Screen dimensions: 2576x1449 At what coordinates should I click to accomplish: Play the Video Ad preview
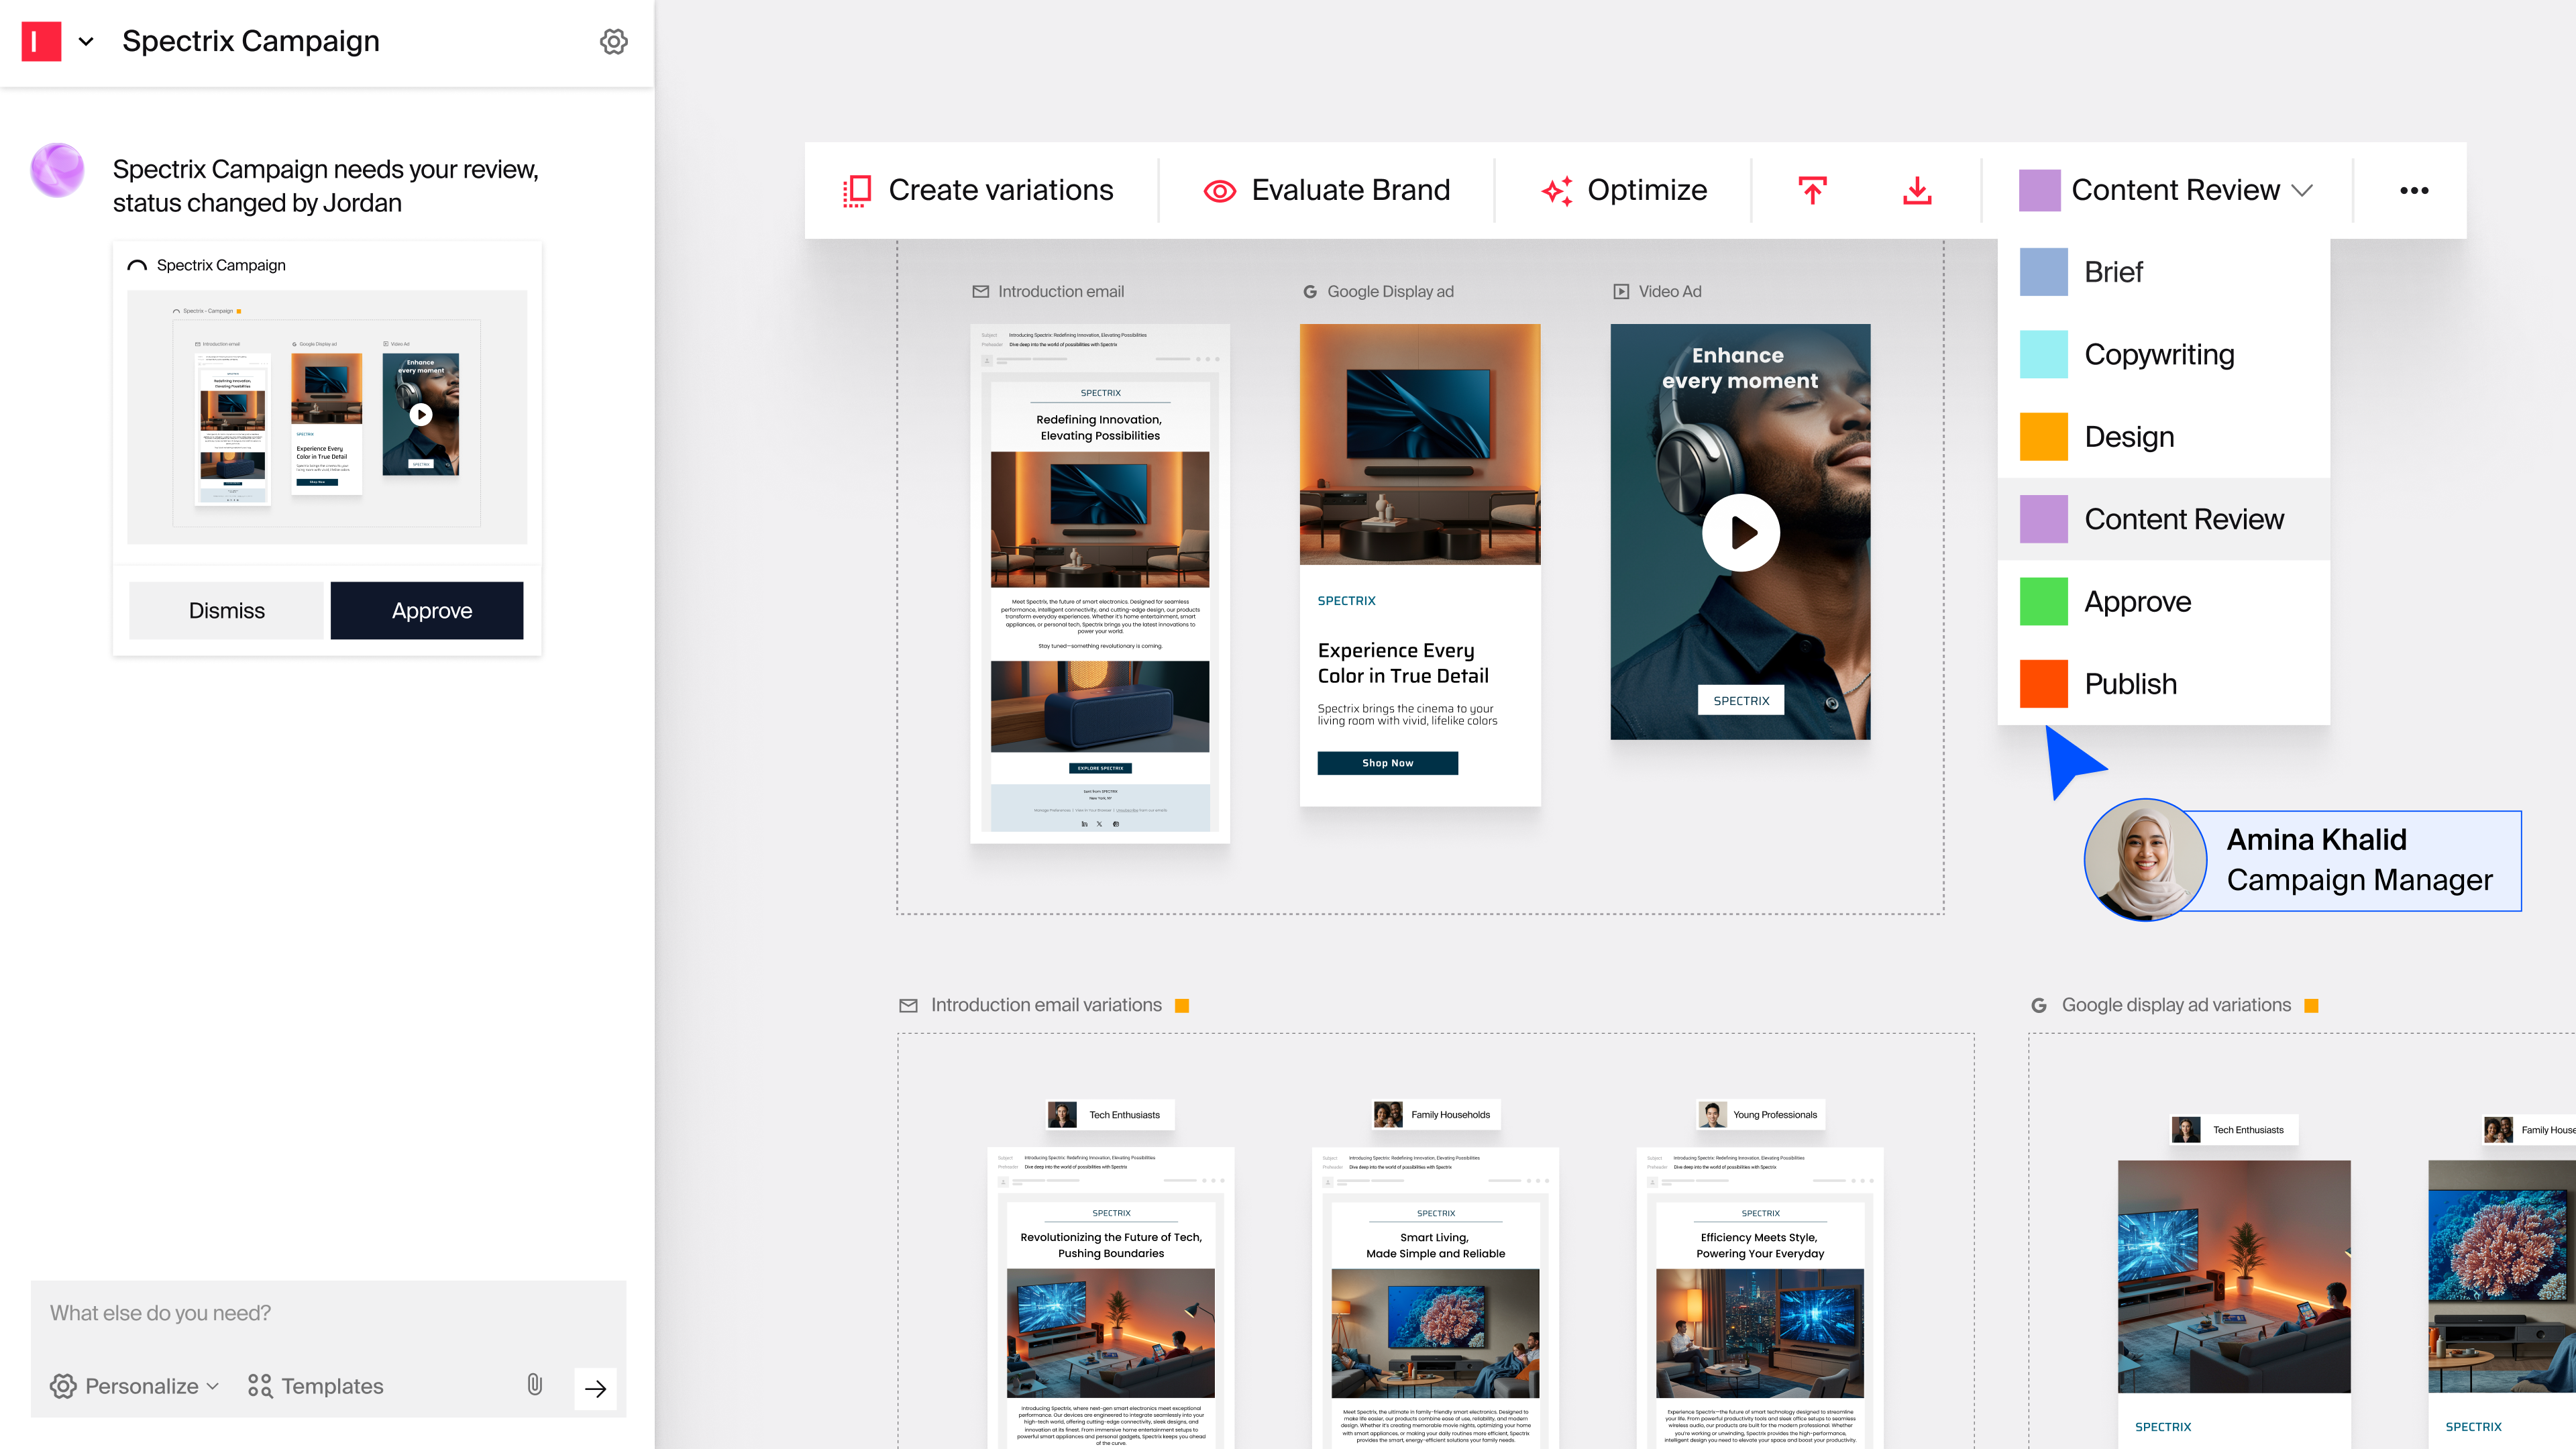1740,532
